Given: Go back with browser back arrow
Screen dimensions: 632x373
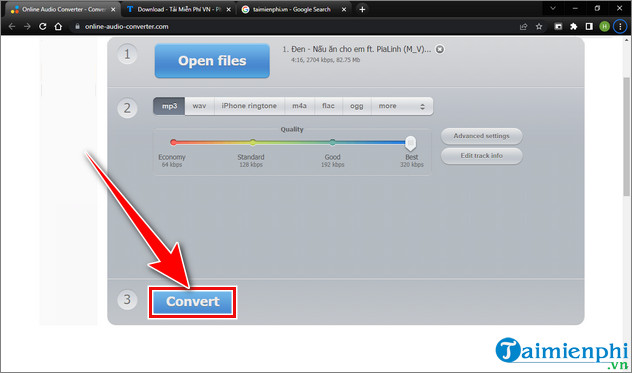Looking at the screenshot, I should (12, 27).
